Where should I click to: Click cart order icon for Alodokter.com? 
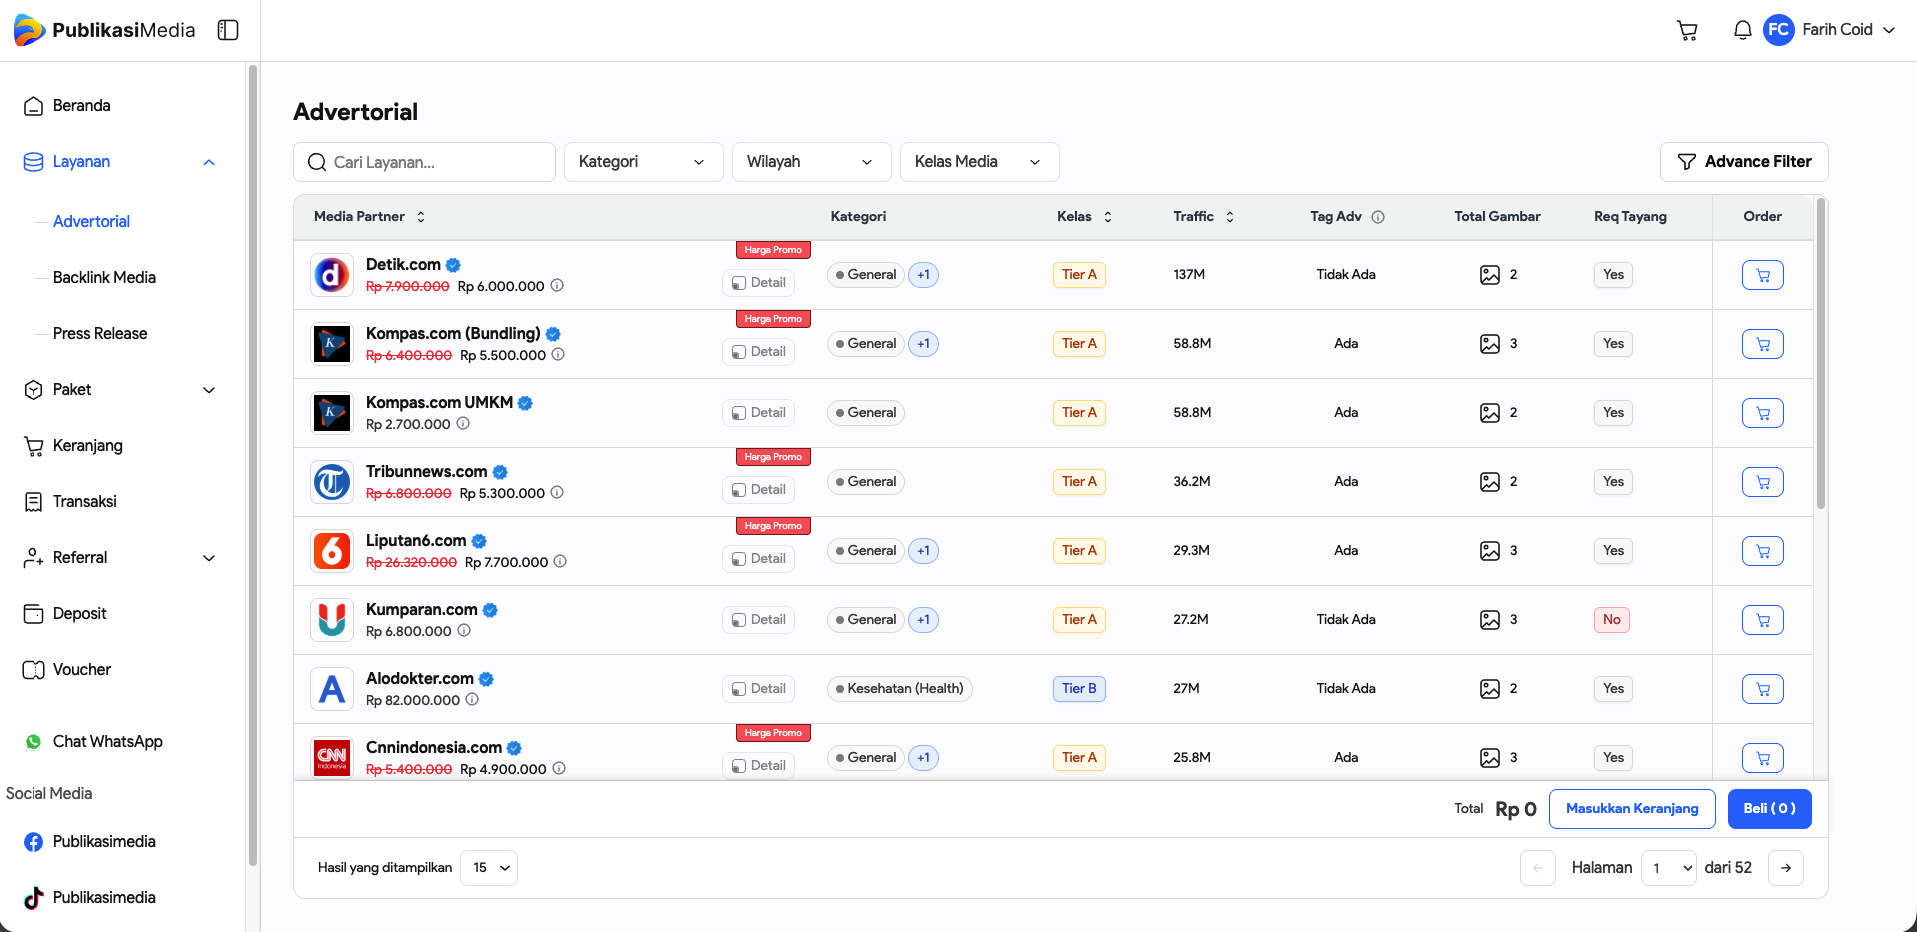pos(1762,689)
